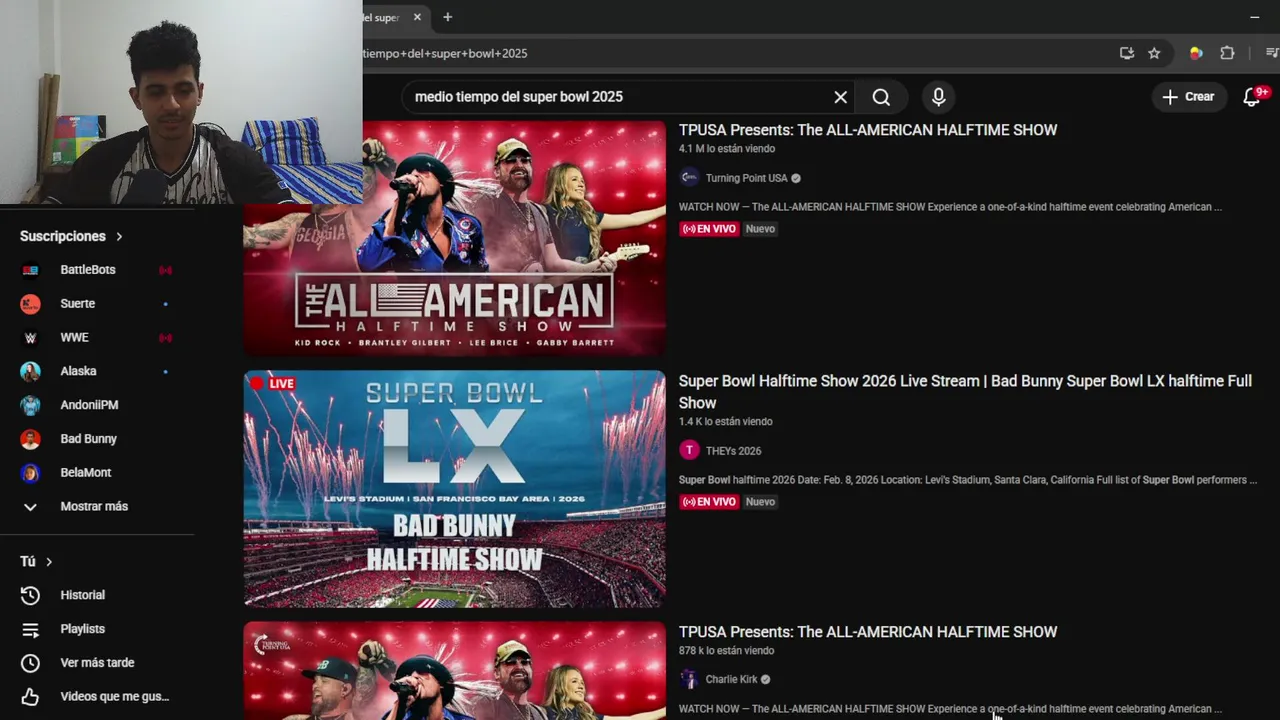Open Videos que me gustan
This screenshot has width=1280, height=720.
tap(97, 697)
